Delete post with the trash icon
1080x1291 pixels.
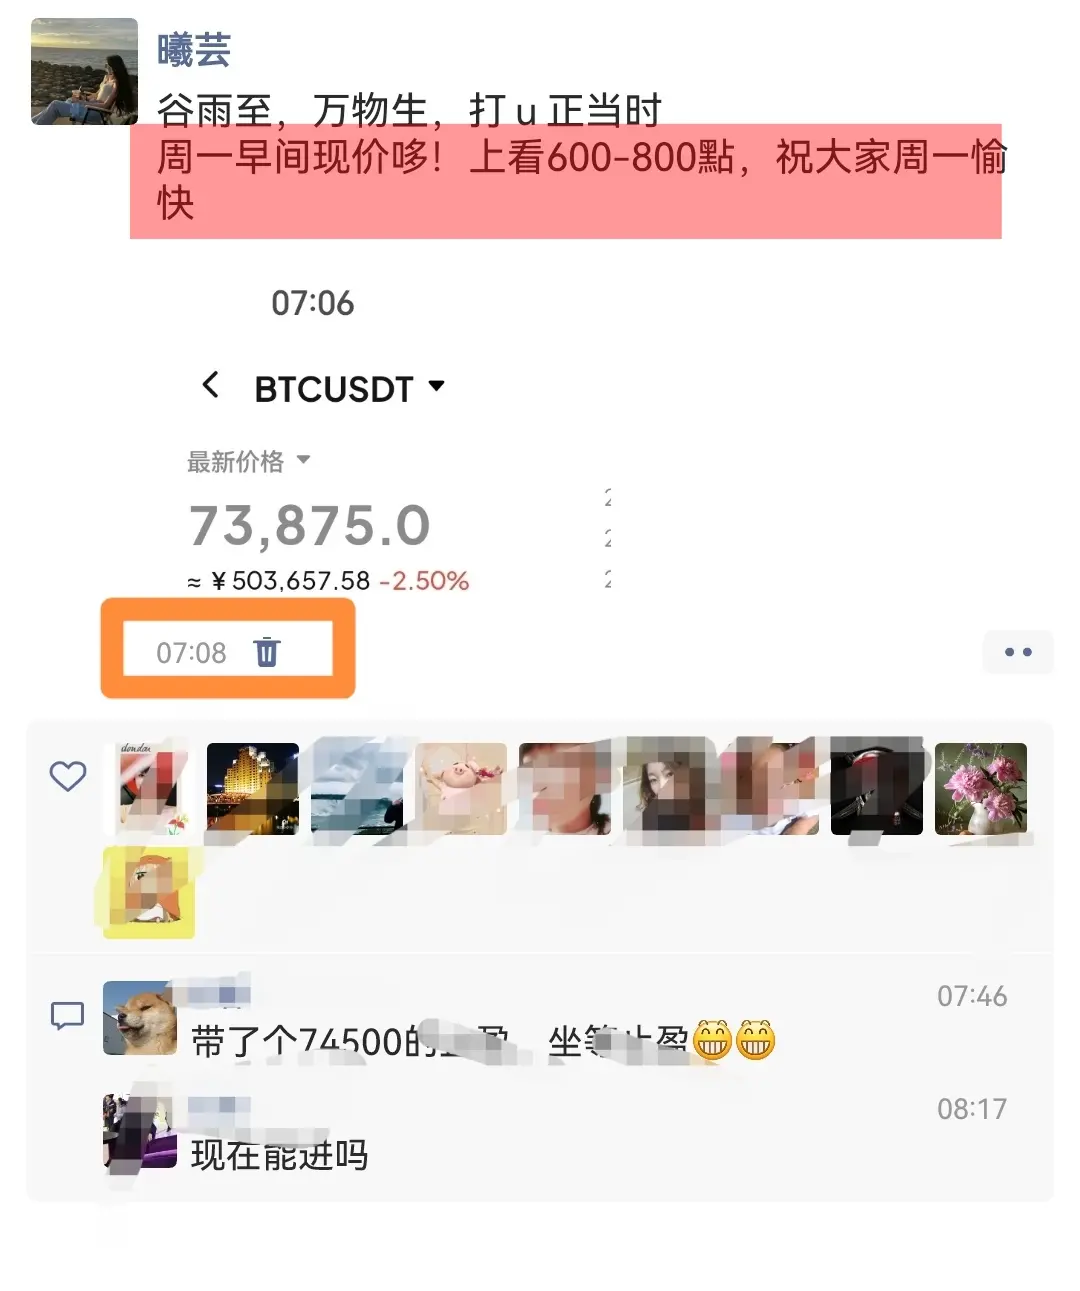(267, 652)
